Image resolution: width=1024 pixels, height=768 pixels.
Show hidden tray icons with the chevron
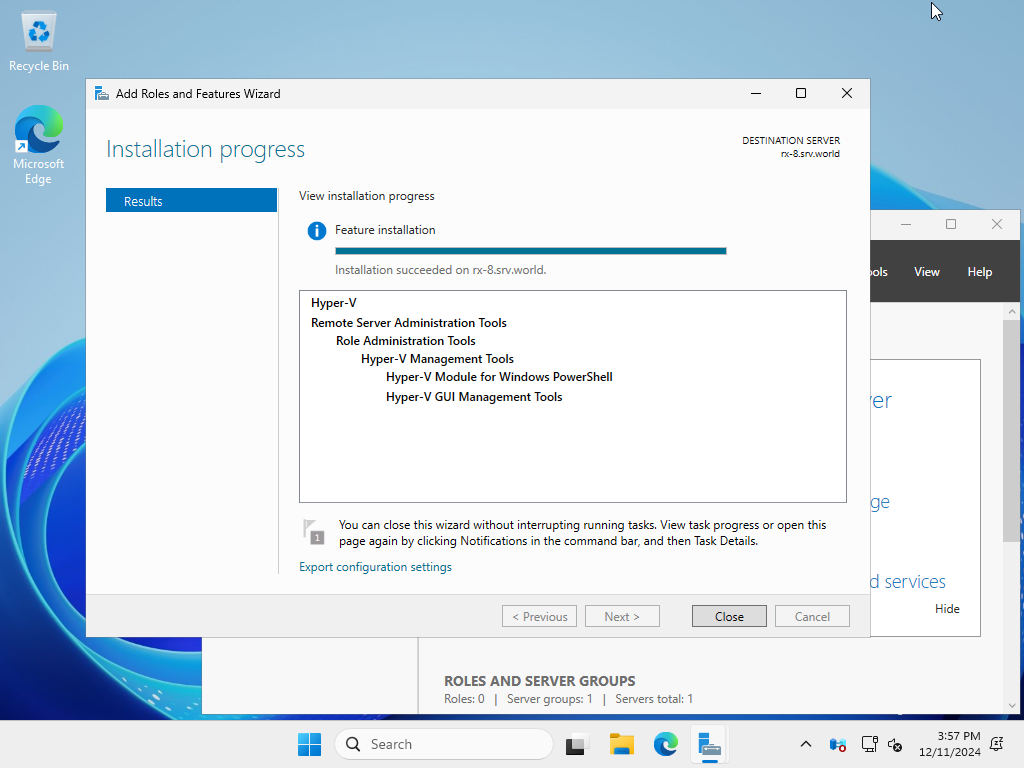(x=806, y=744)
